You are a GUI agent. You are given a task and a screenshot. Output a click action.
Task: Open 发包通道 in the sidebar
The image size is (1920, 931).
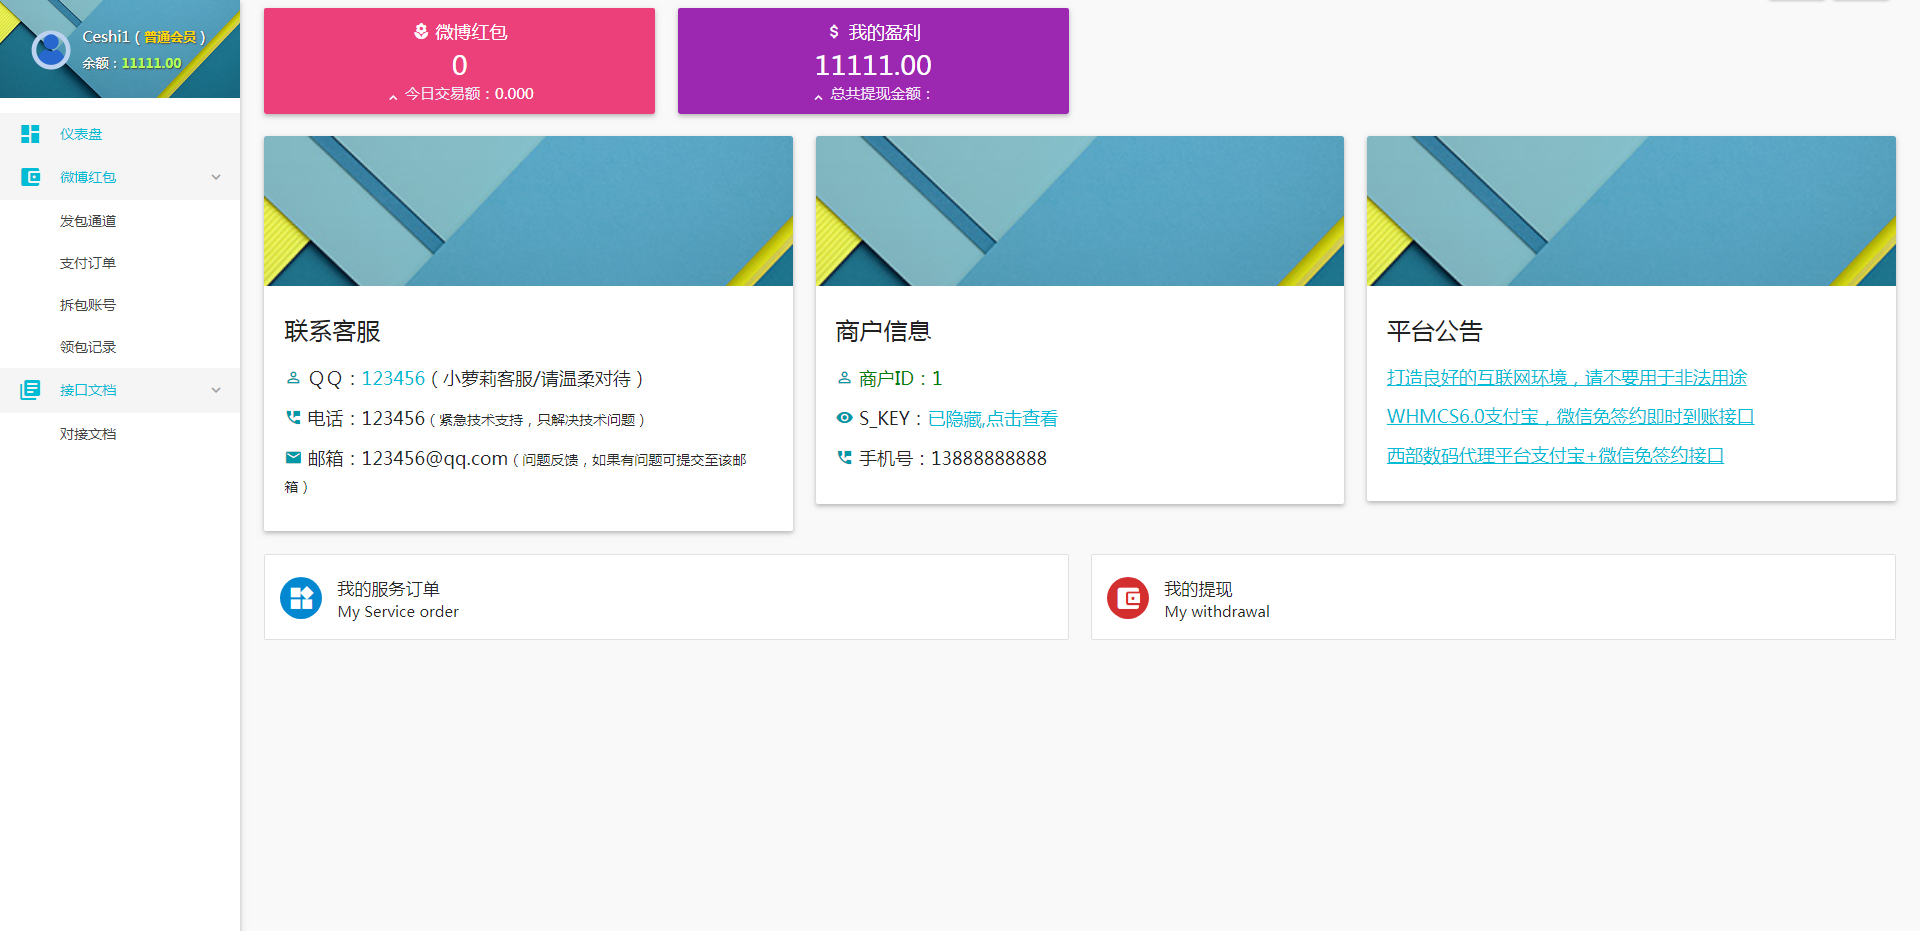coord(88,221)
